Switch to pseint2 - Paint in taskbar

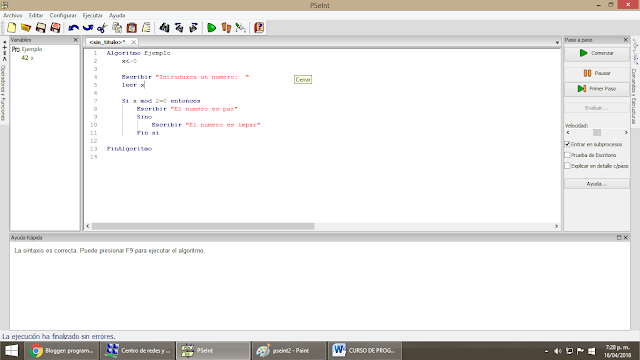click(x=289, y=351)
